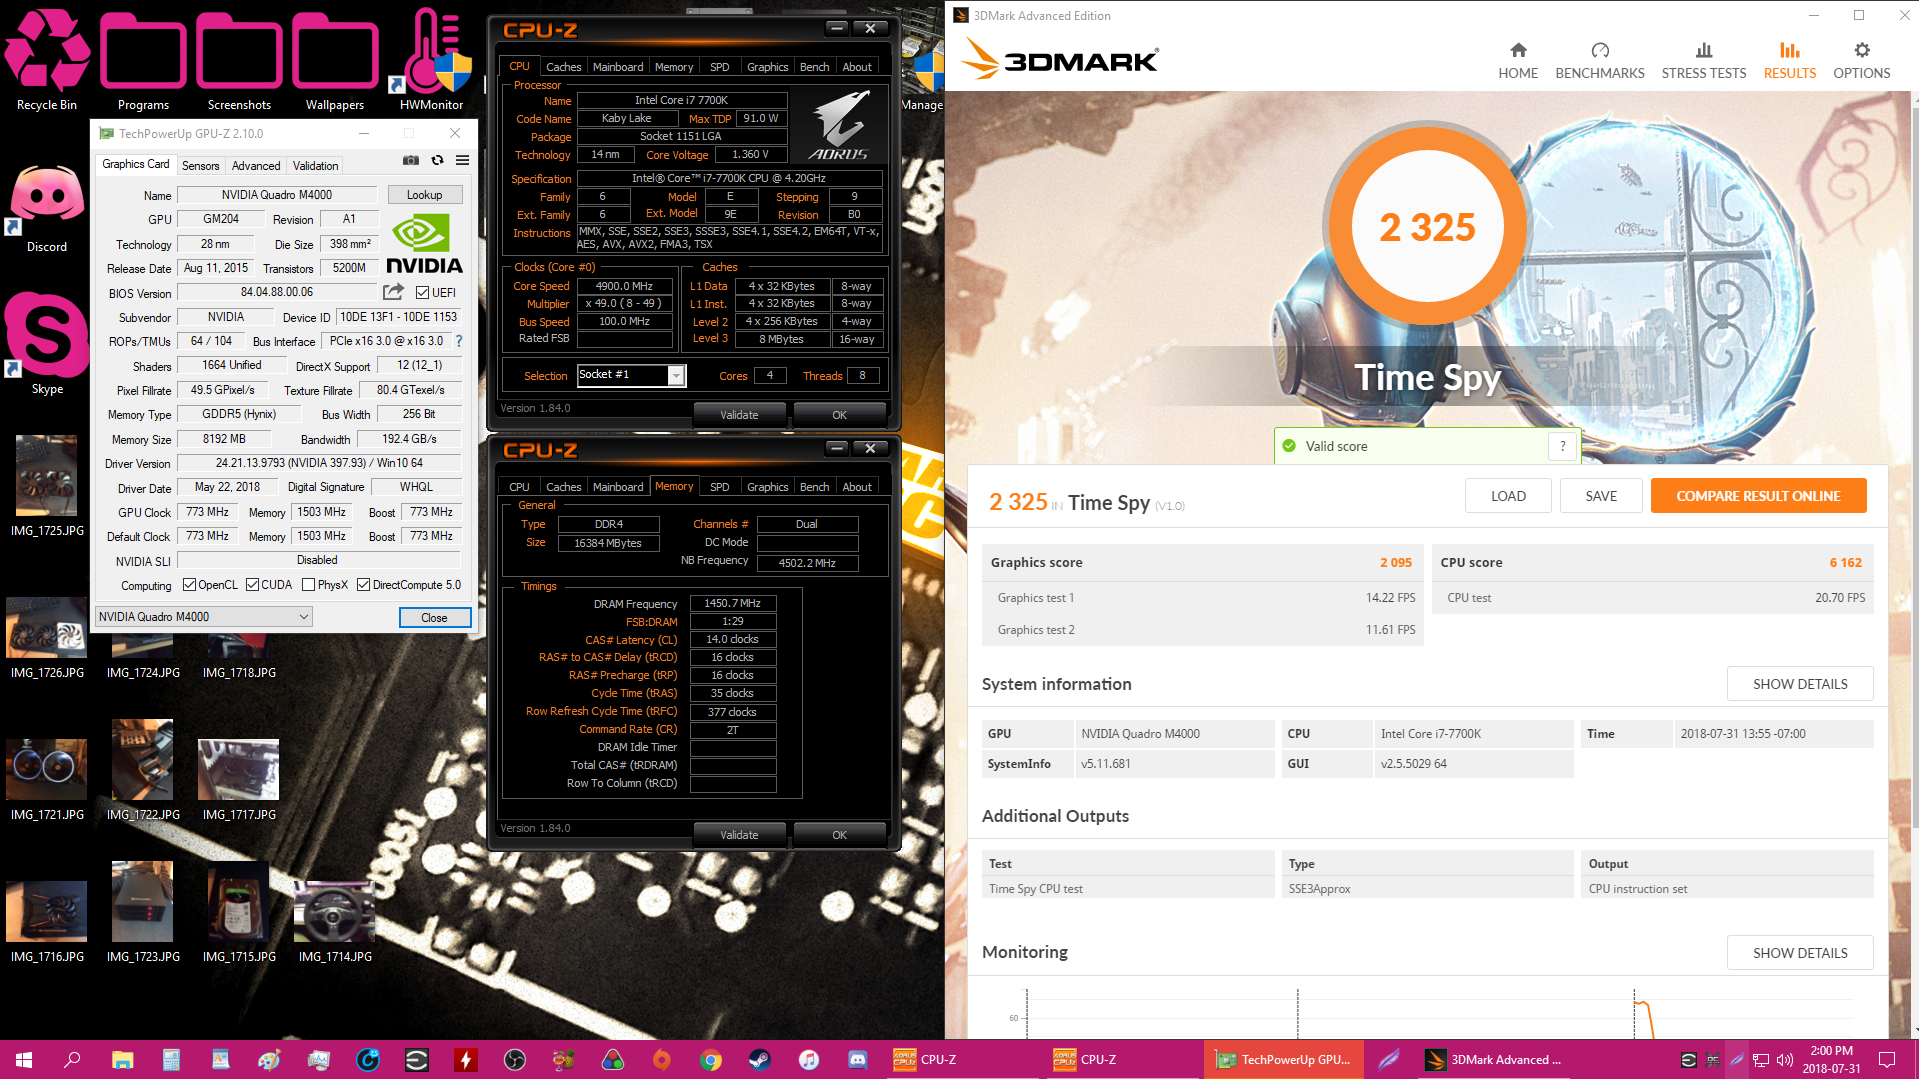Screen dimensions: 1919x1079
Task: Open Bench tab in top CPU-Z window
Action: click(814, 67)
